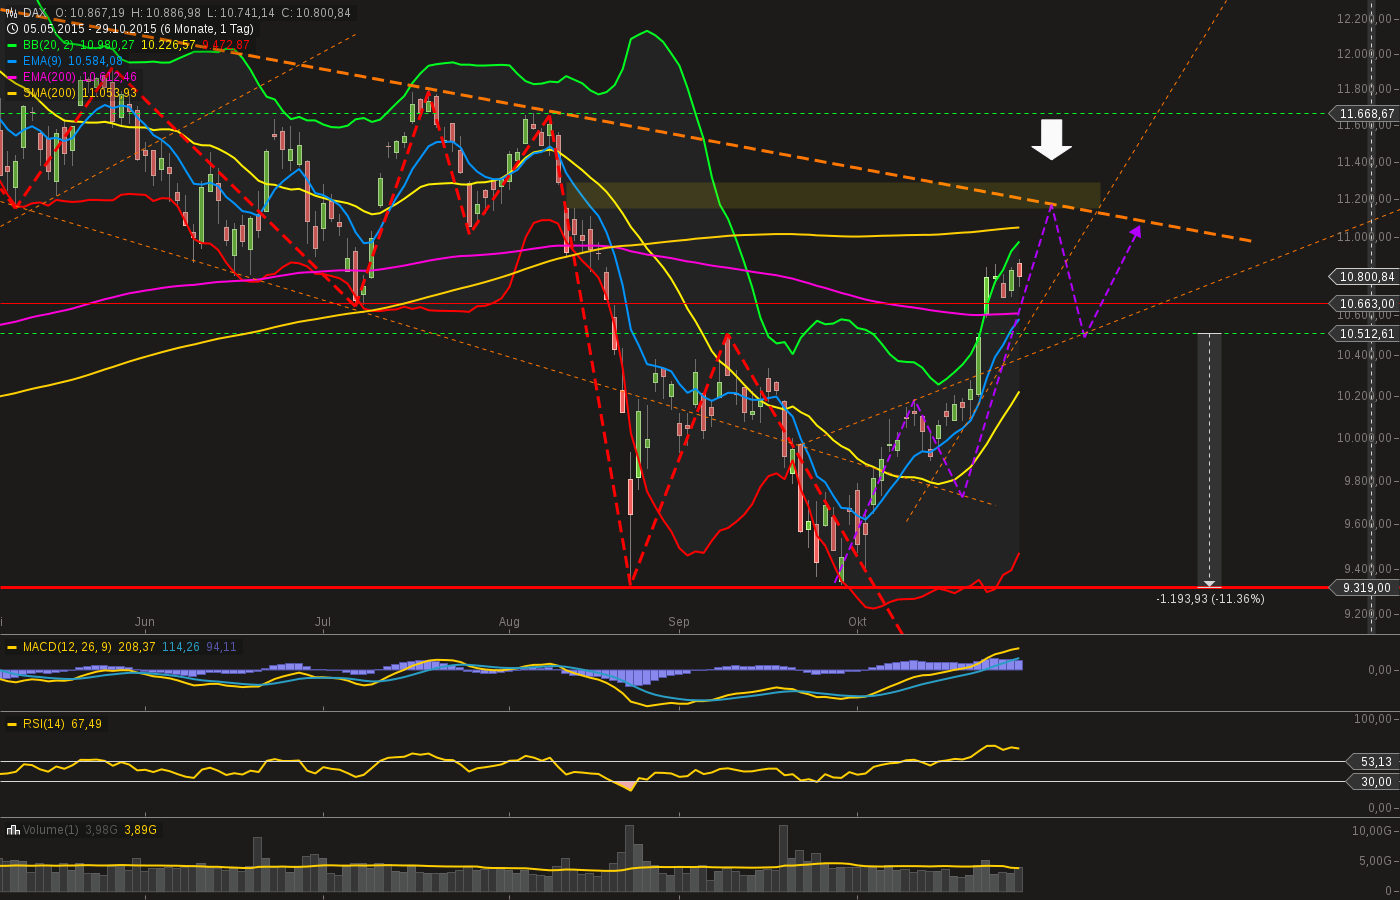This screenshot has width=1400, height=900.
Task: Click the close value C: 10.800,84
Action: click(316, 13)
